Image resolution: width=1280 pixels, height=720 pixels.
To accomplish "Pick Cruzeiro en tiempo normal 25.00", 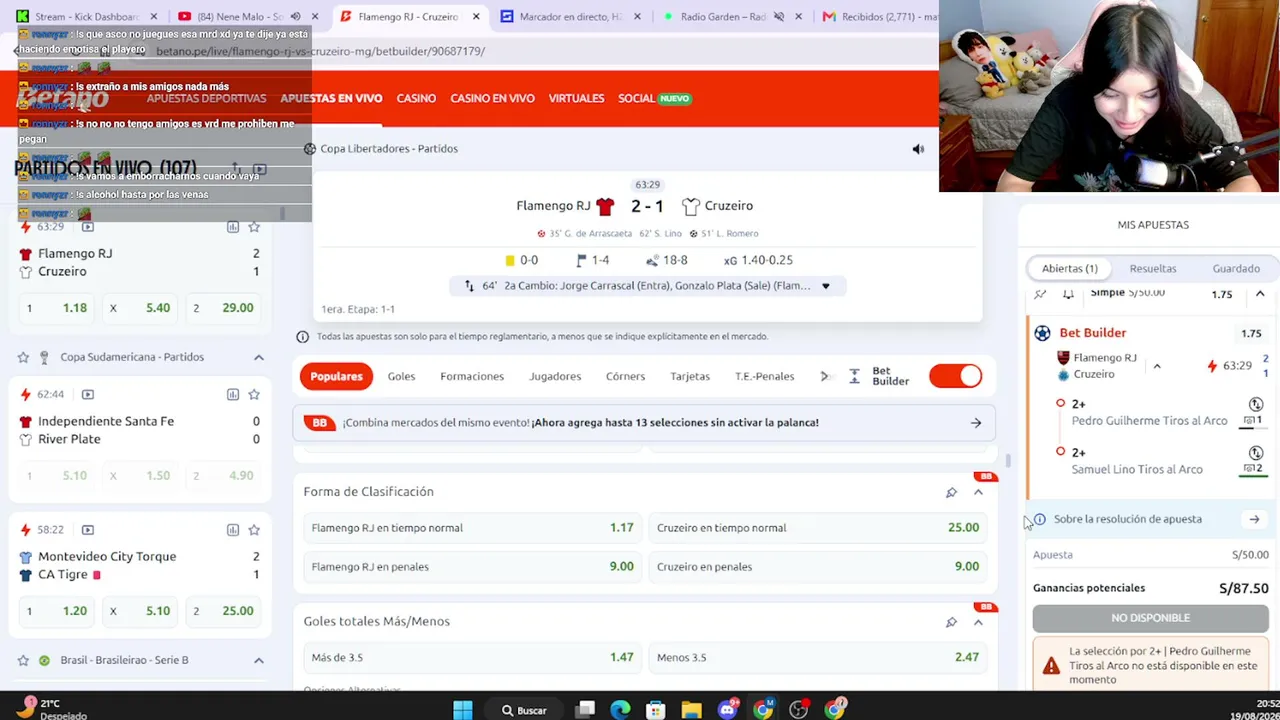I will [x=818, y=528].
